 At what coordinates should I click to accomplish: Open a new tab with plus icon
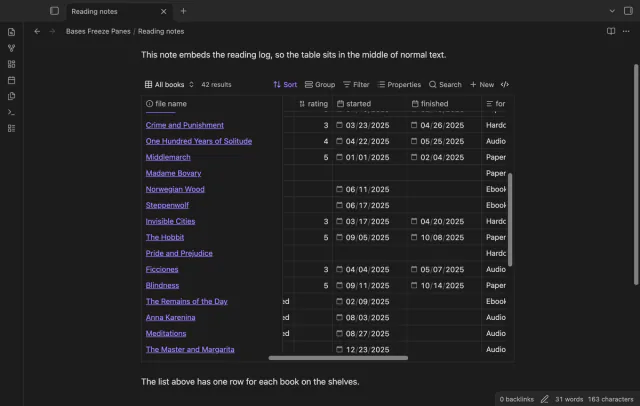click(x=183, y=11)
